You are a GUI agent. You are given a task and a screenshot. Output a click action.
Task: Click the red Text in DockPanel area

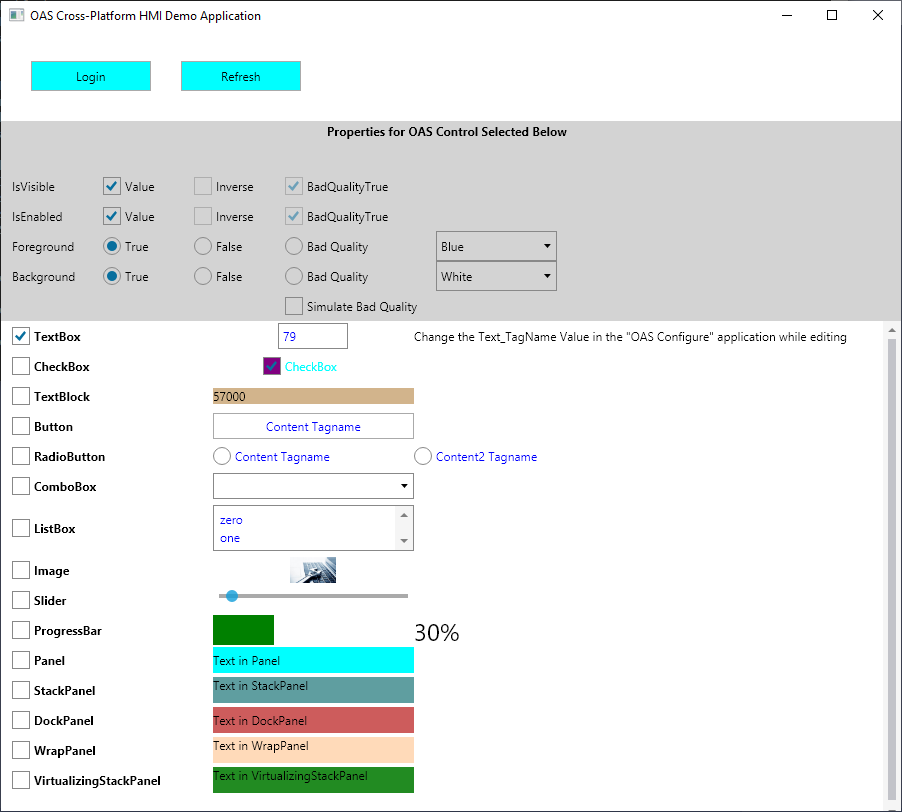coord(313,720)
